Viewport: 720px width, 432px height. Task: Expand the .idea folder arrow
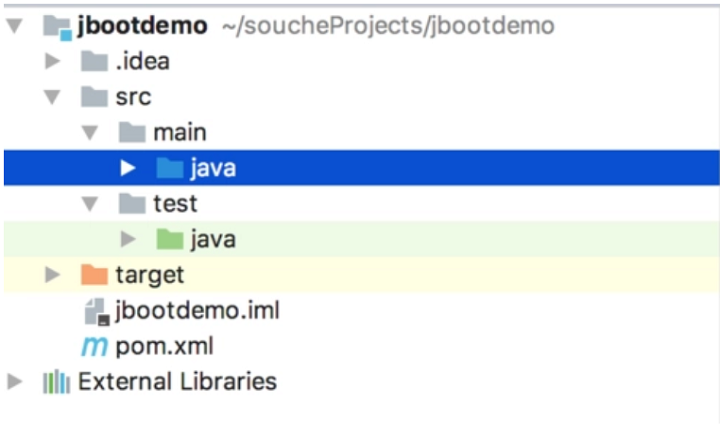pyautogui.click(x=52, y=61)
